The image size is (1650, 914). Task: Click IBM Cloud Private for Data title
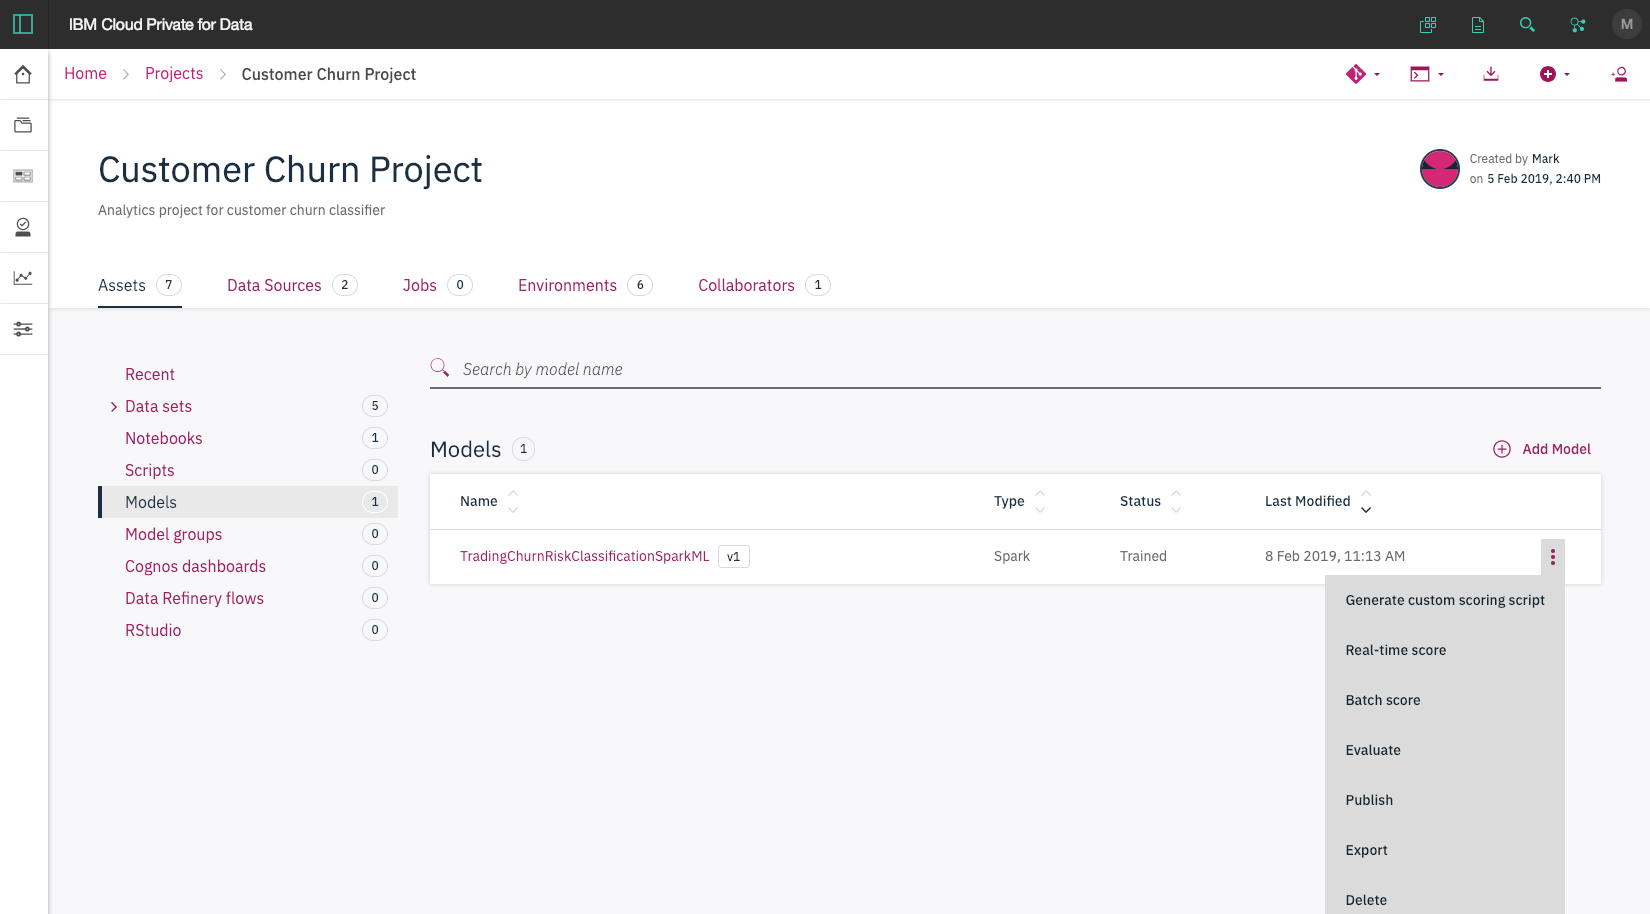pos(160,24)
